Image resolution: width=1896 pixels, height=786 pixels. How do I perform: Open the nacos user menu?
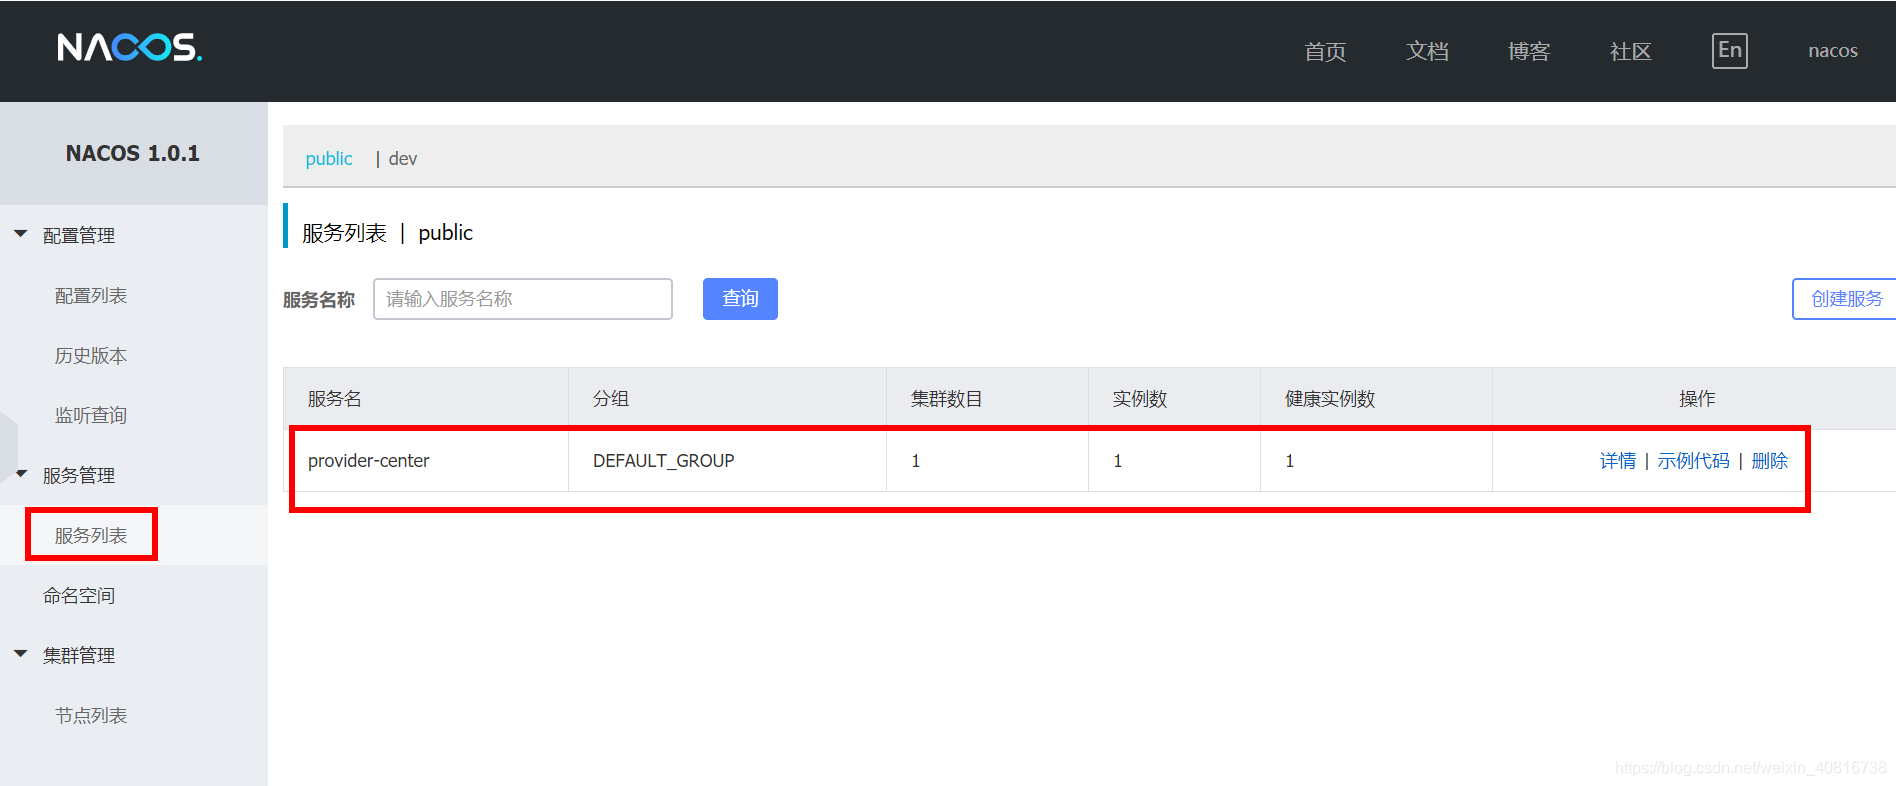1833,51
